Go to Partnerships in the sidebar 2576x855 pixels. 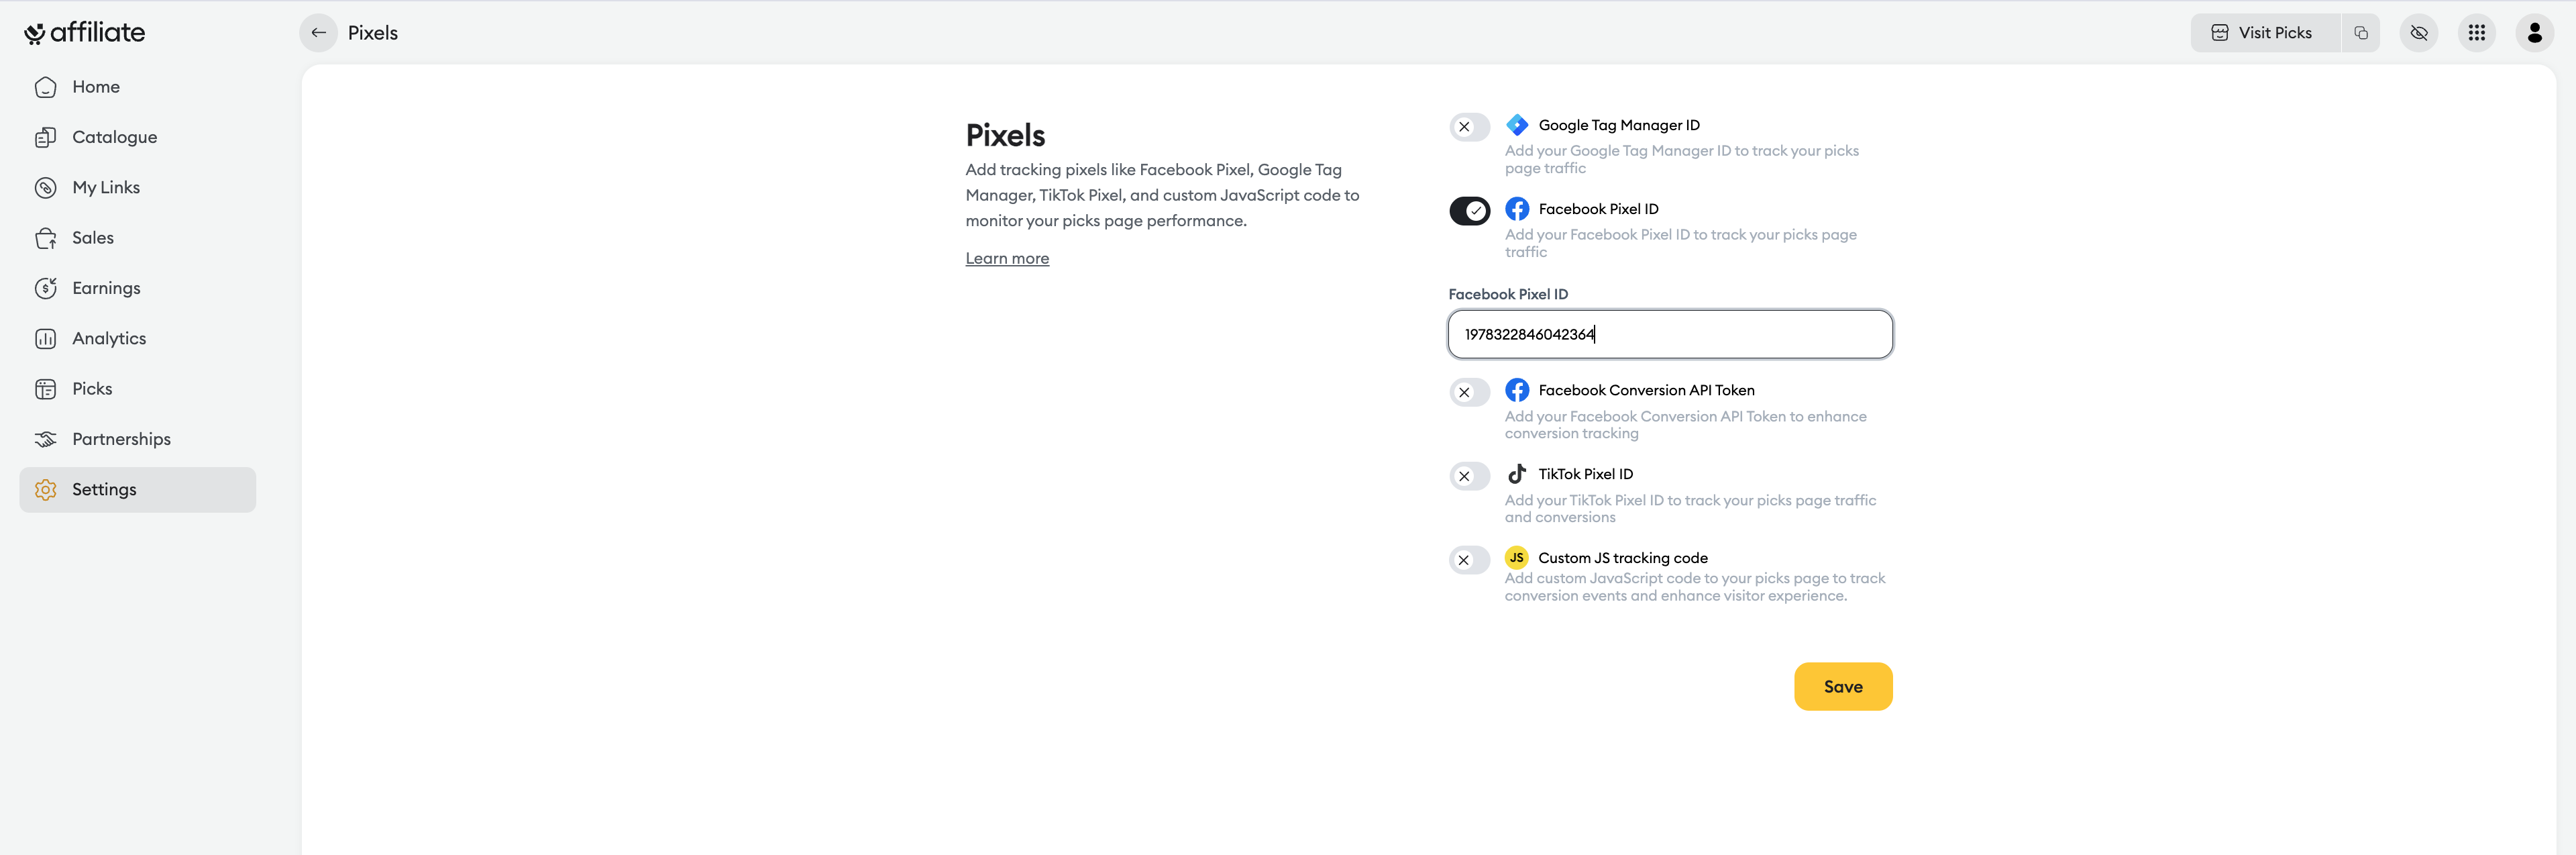[x=121, y=439]
